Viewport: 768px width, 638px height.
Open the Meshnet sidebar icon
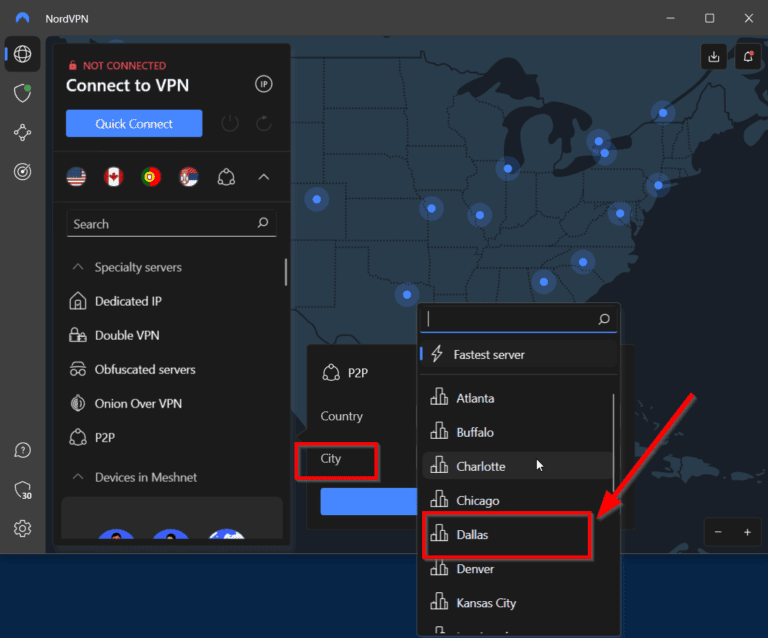click(x=23, y=133)
